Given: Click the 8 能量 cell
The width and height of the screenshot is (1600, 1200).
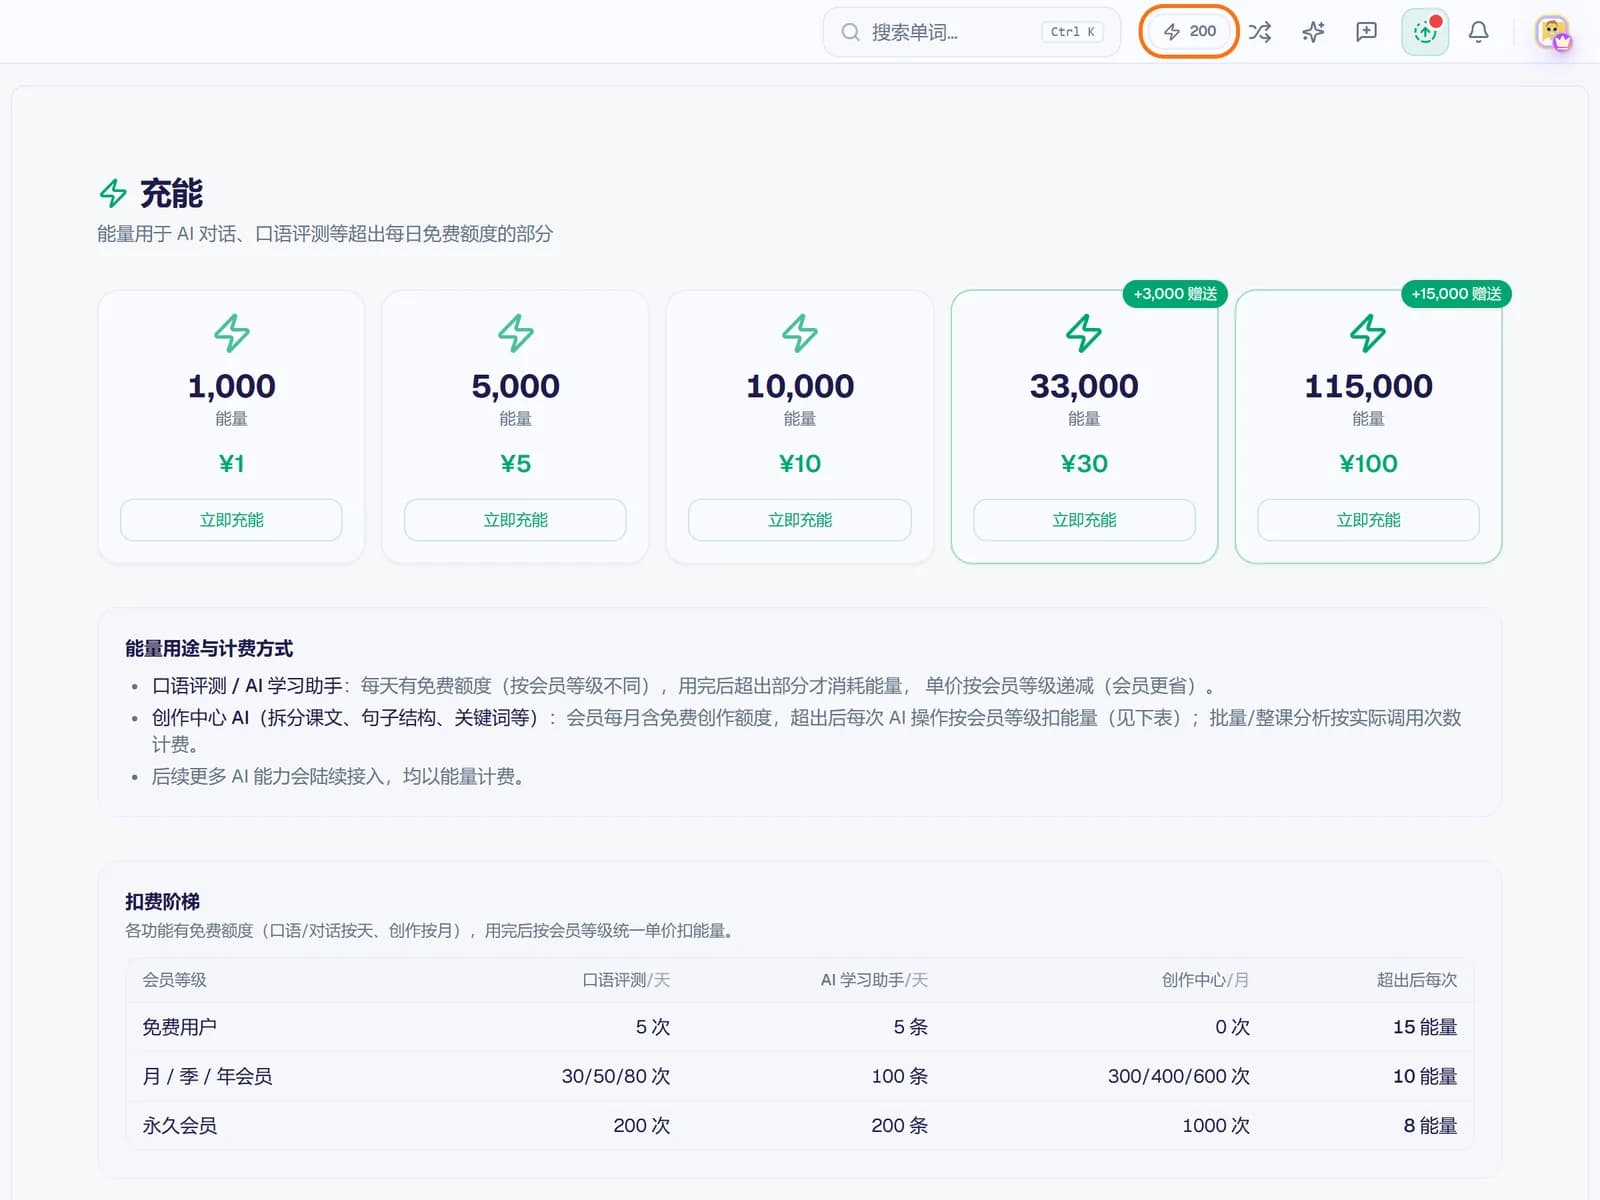Looking at the screenshot, I should coord(1430,1125).
